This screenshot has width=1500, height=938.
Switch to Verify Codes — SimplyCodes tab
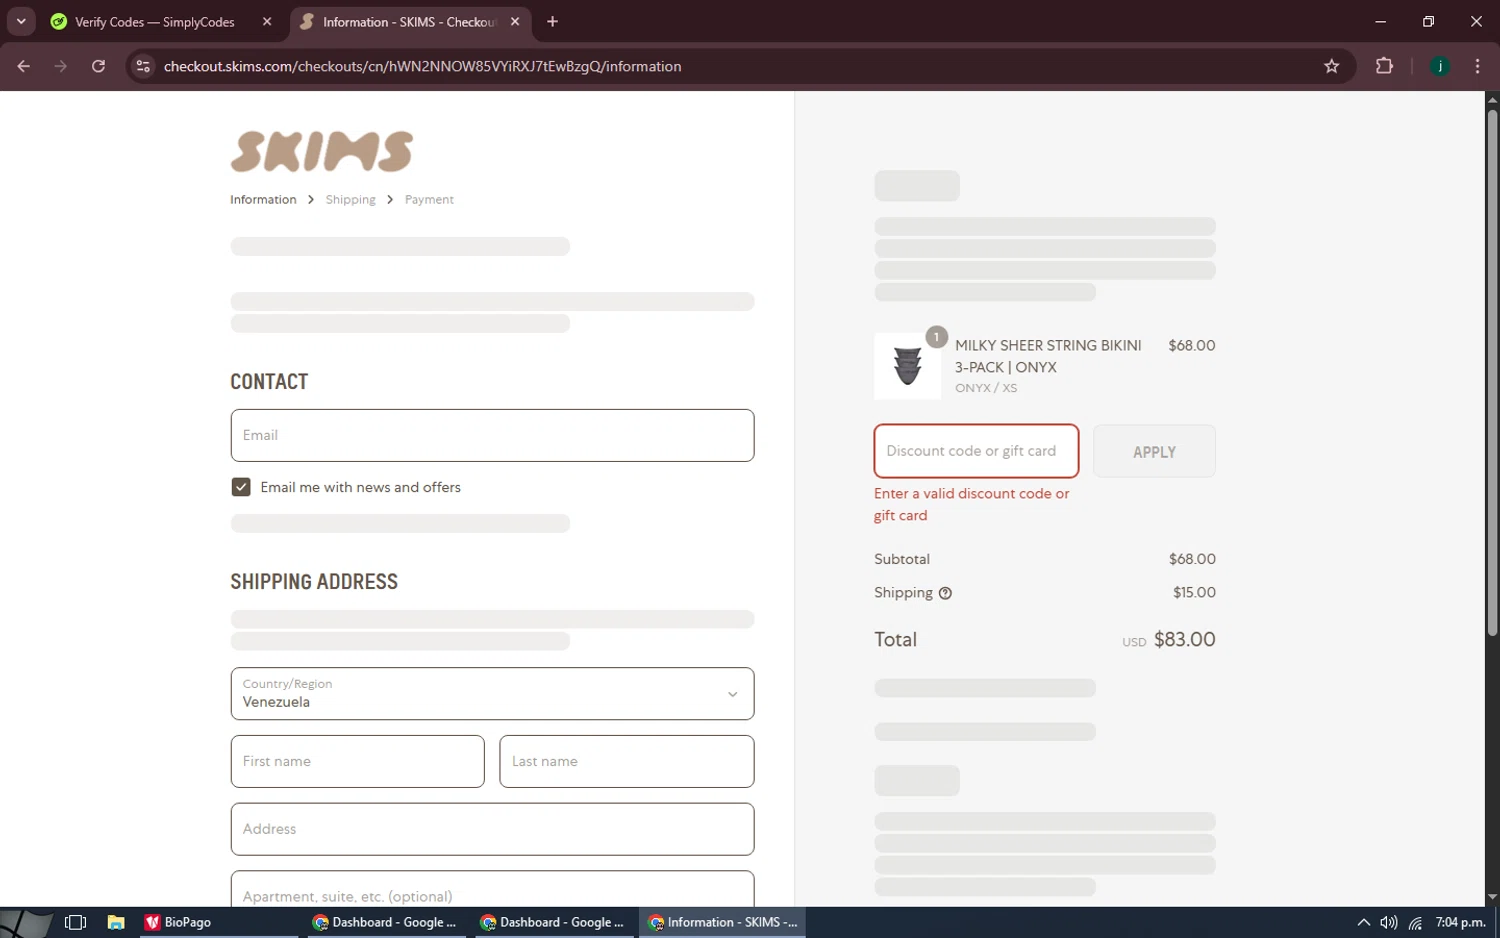point(154,21)
